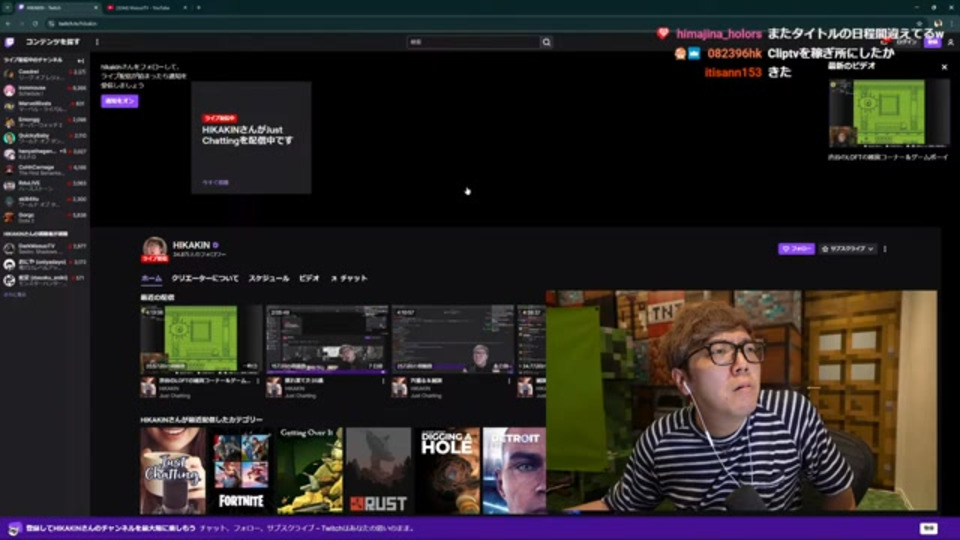Open Emongg channel in sidebar
The image size is (960, 540).
pyautogui.click(x=45, y=122)
